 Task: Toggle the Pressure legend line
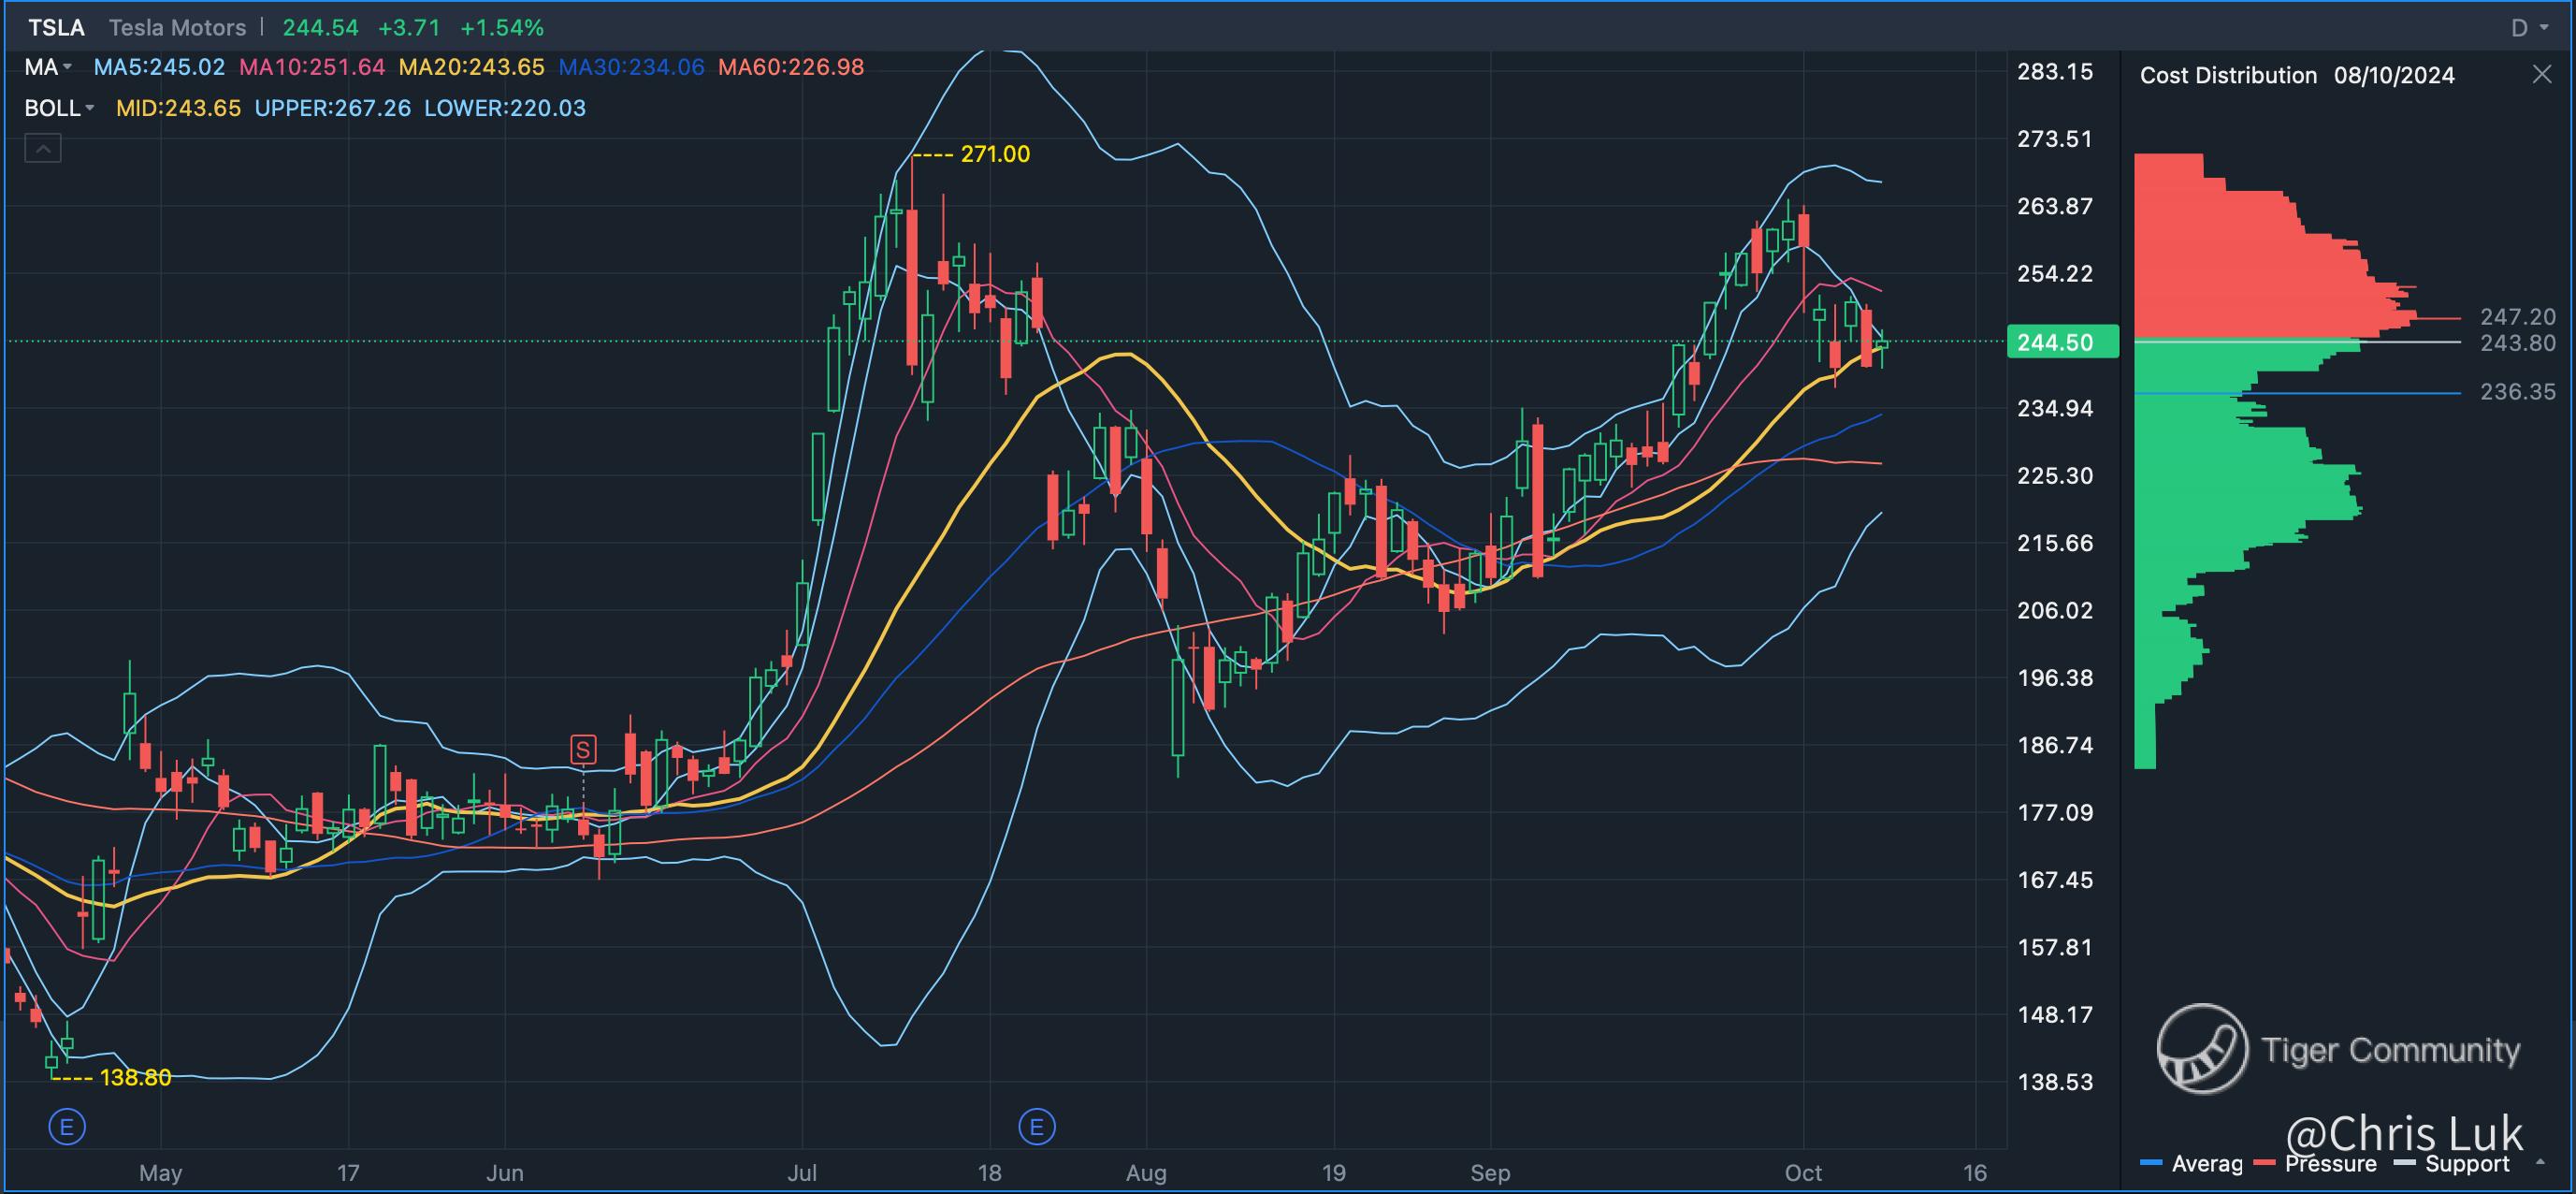click(2316, 1164)
